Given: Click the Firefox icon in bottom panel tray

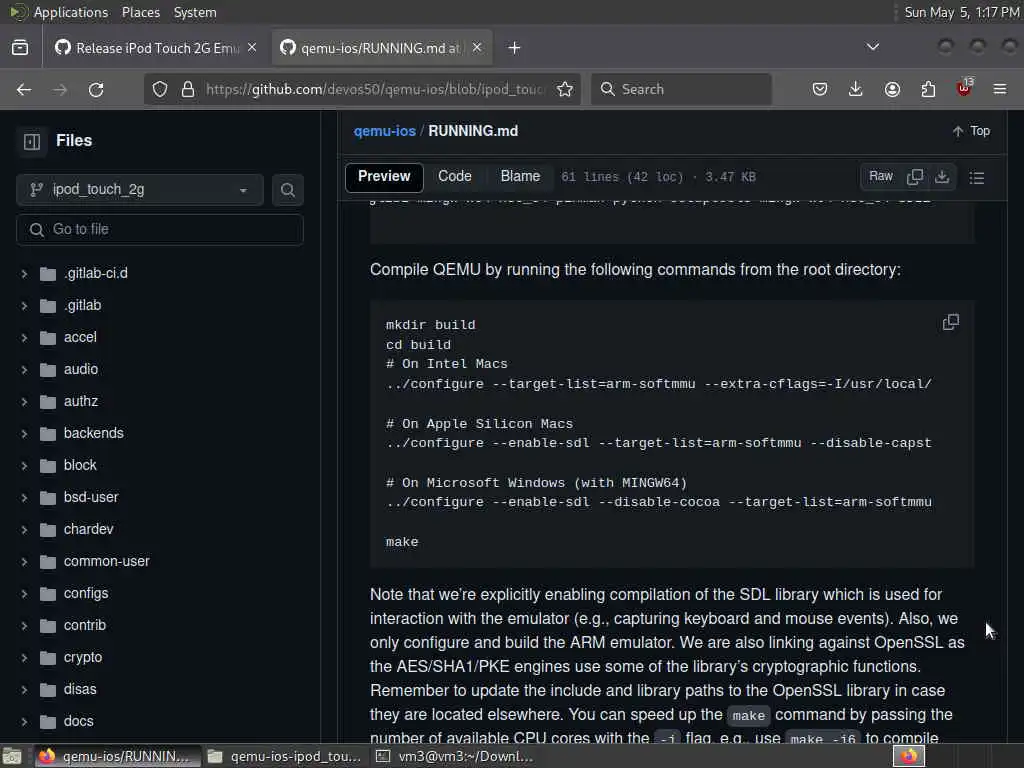Looking at the screenshot, I should click(x=909, y=756).
